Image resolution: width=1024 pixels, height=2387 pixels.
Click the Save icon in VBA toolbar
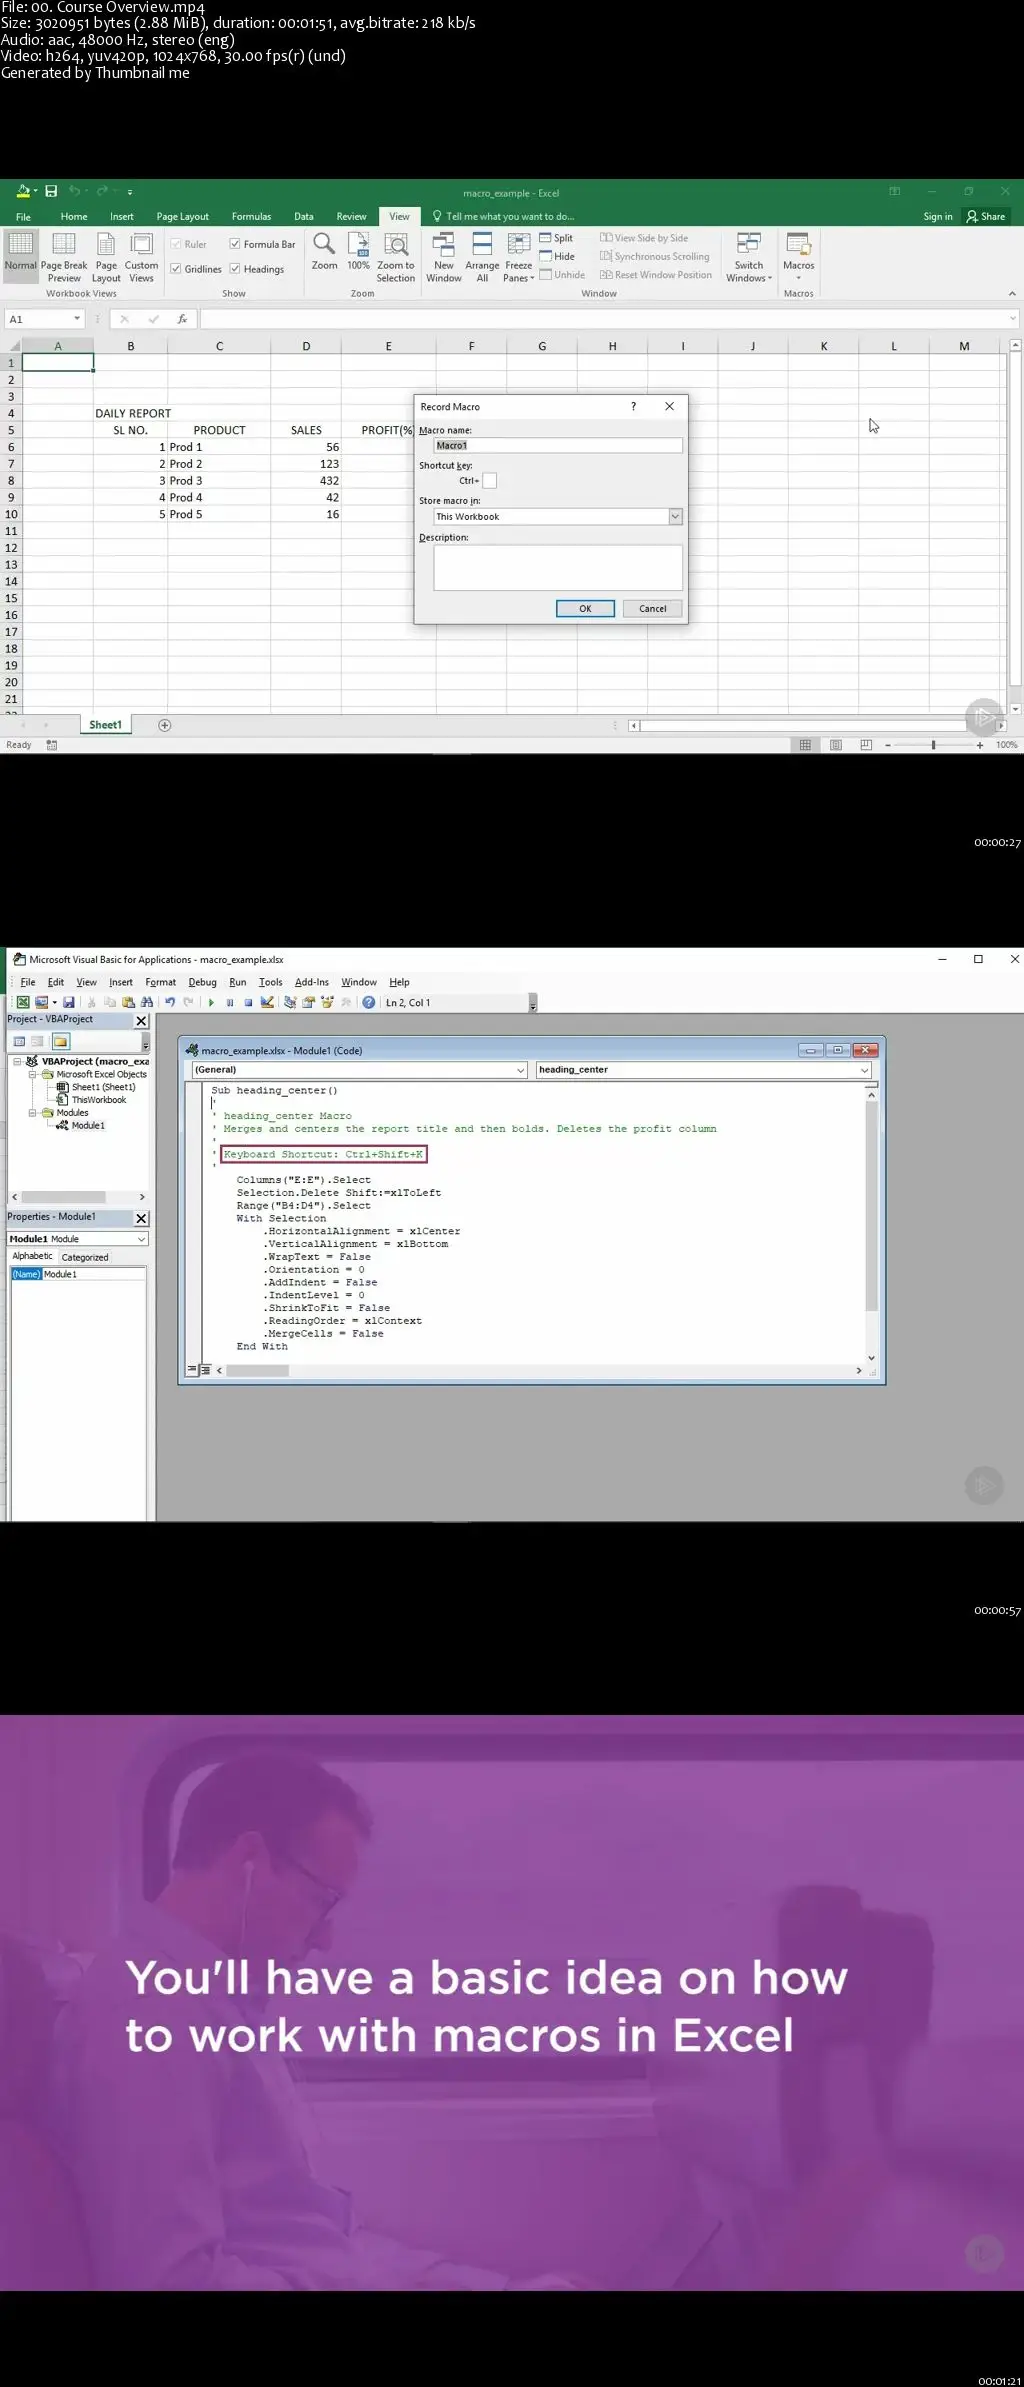pos(69,1002)
